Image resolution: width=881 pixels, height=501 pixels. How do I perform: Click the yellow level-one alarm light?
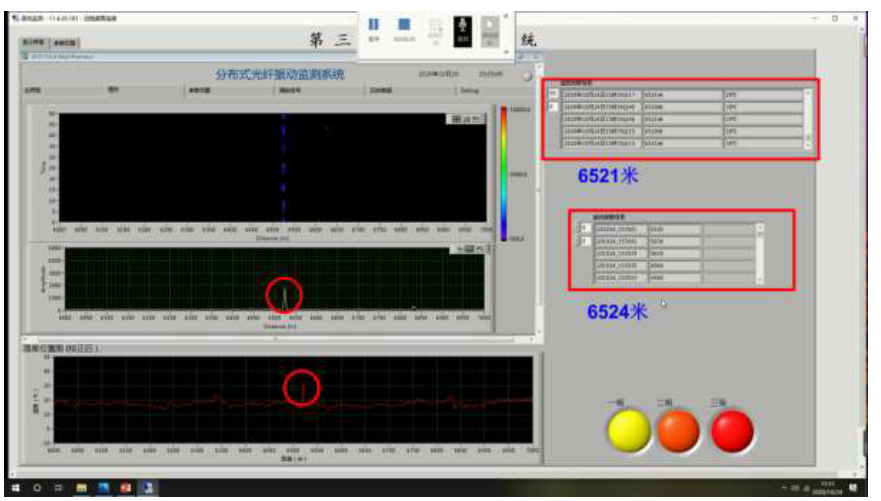click(629, 431)
